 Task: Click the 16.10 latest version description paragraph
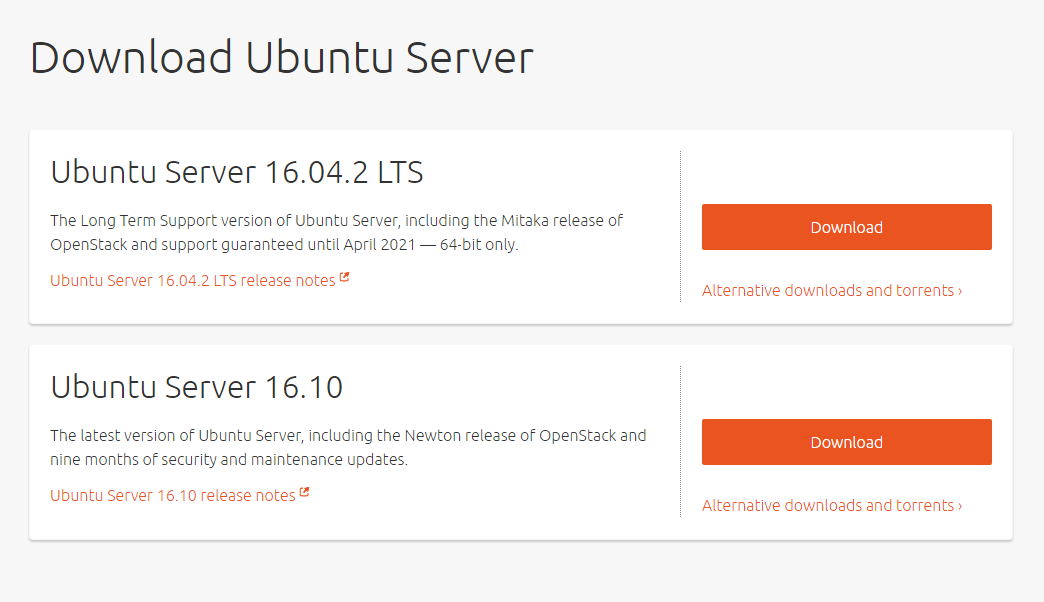click(348, 447)
